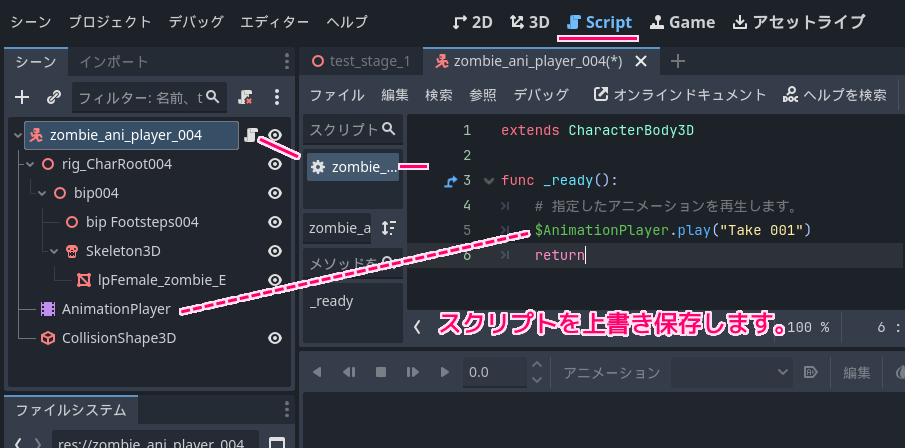Click ヘルプを検索 button
The width and height of the screenshot is (905, 448).
pos(835,95)
